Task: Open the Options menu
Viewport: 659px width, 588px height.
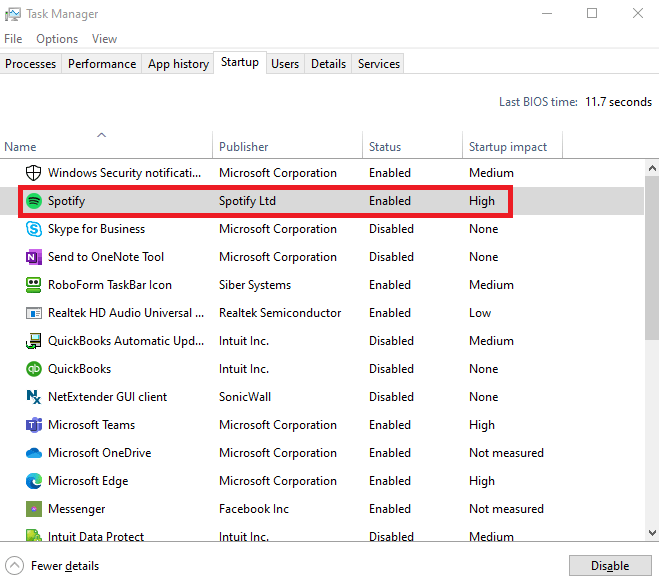Action: (x=57, y=39)
